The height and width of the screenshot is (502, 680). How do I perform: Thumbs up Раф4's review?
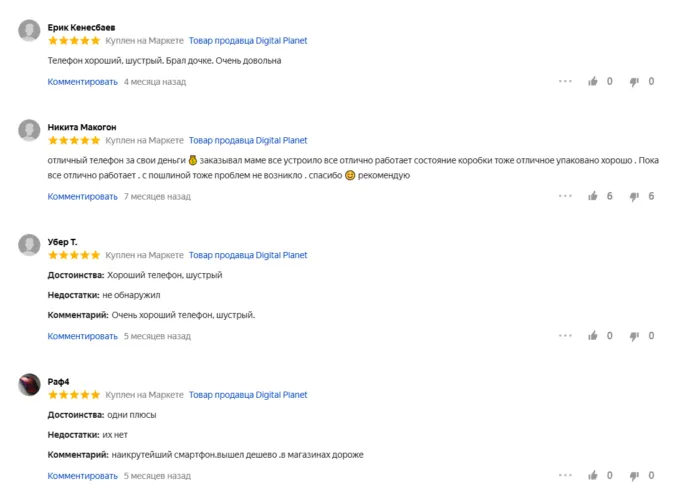click(x=593, y=476)
